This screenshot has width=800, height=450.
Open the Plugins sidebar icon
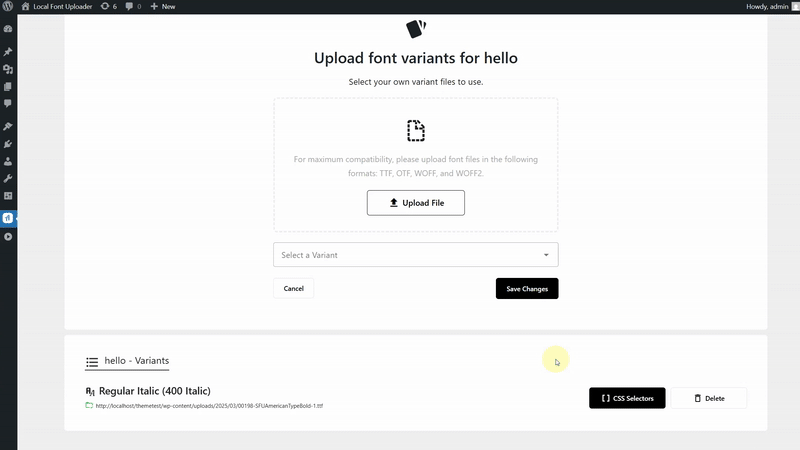[8, 144]
